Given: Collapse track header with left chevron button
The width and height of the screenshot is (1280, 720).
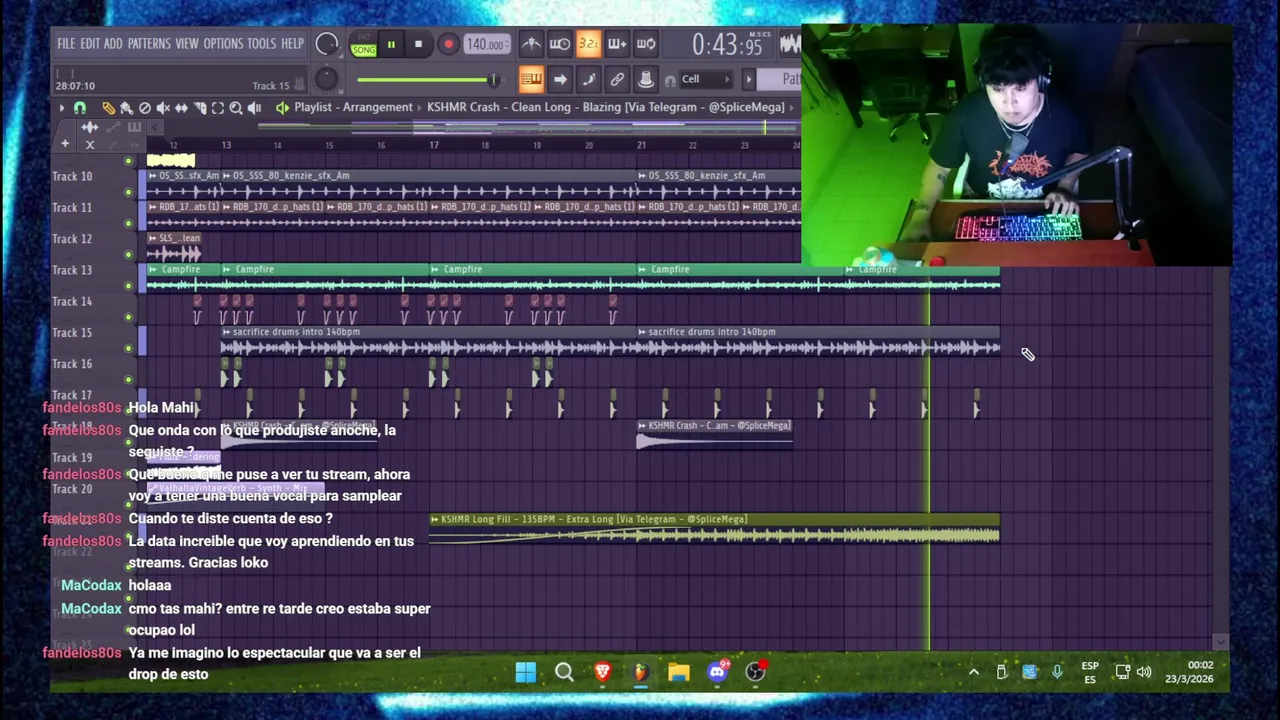Looking at the screenshot, I should click(x=155, y=127).
